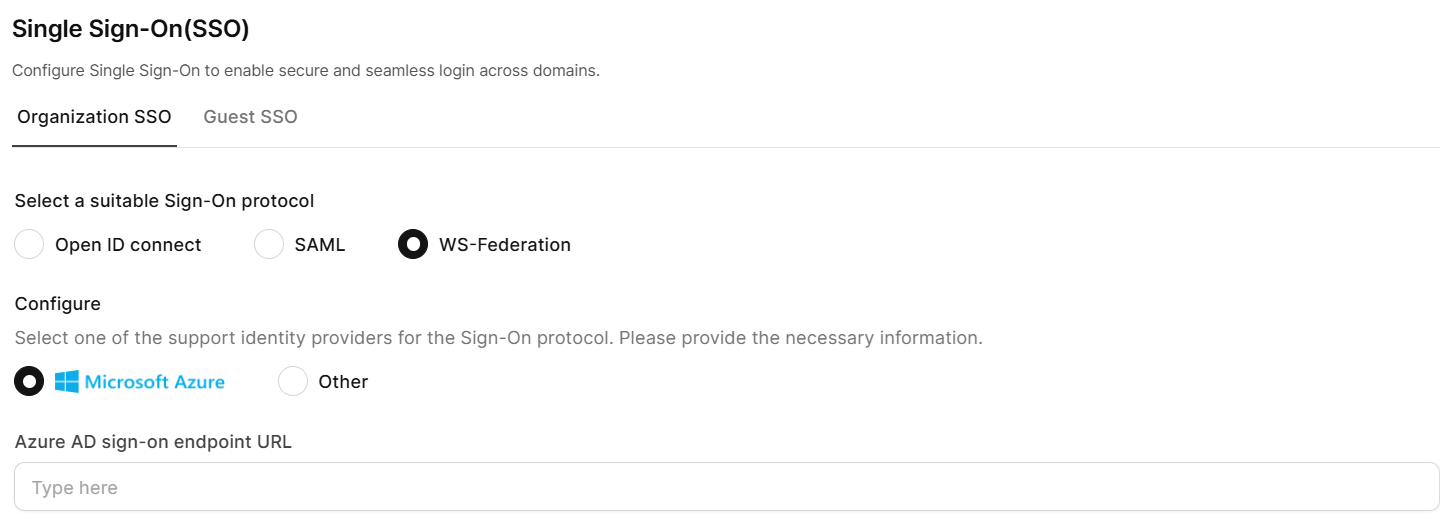The image size is (1440, 530).
Task: Click the "Azure AD sign-on endpoint URL" label
Action: tap(153, 441)
